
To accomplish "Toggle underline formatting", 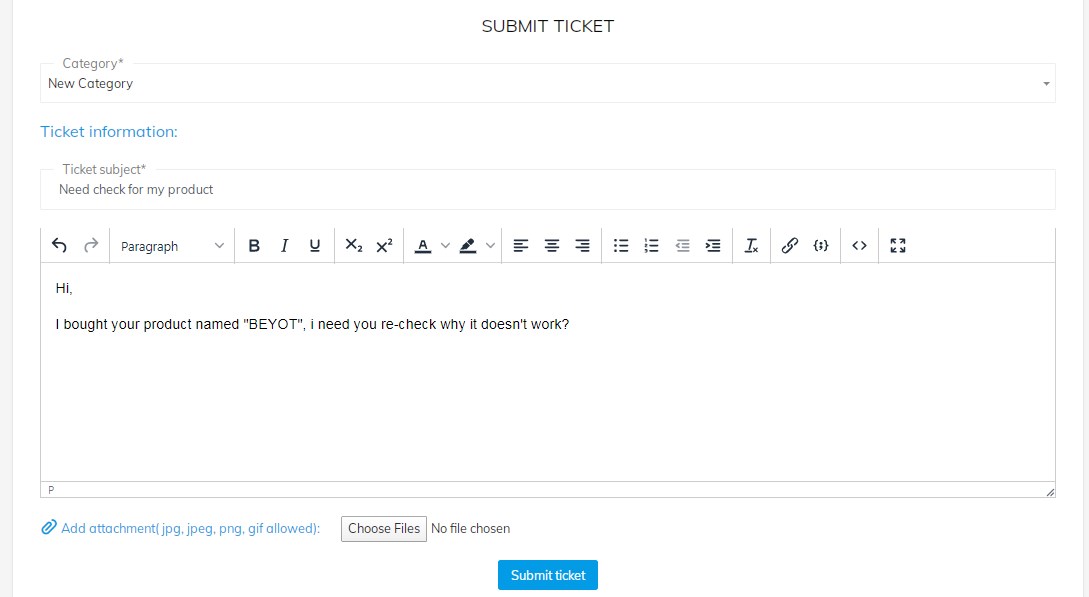I will 315,245.
